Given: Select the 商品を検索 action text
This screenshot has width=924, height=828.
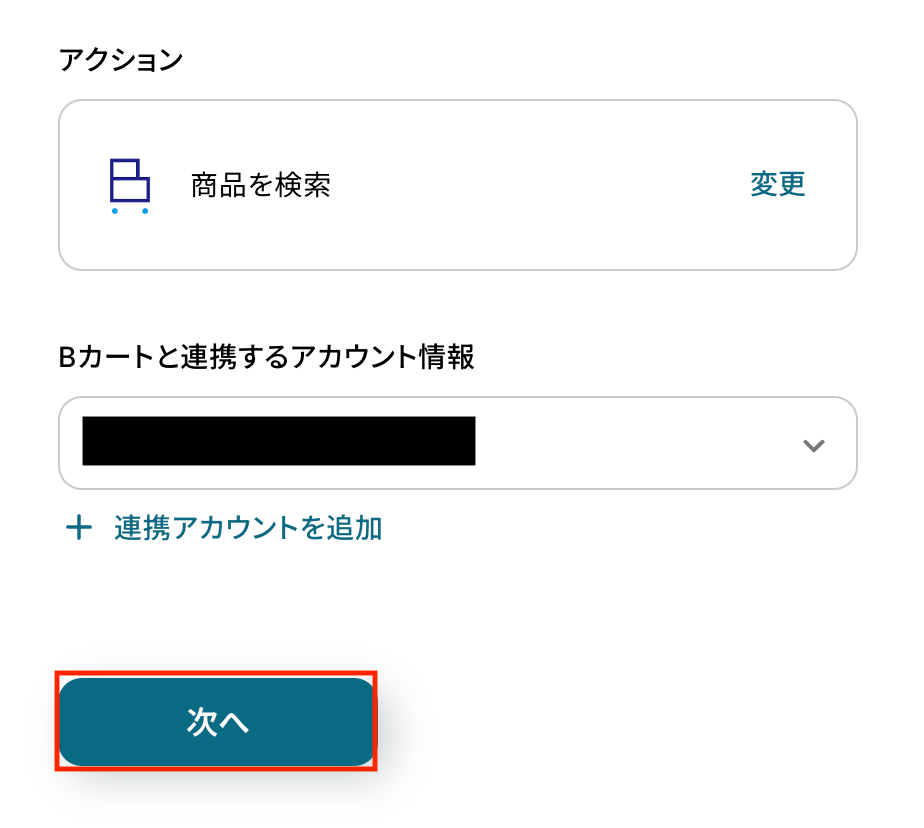Looking at the screenshot, I should click(260, 185).
